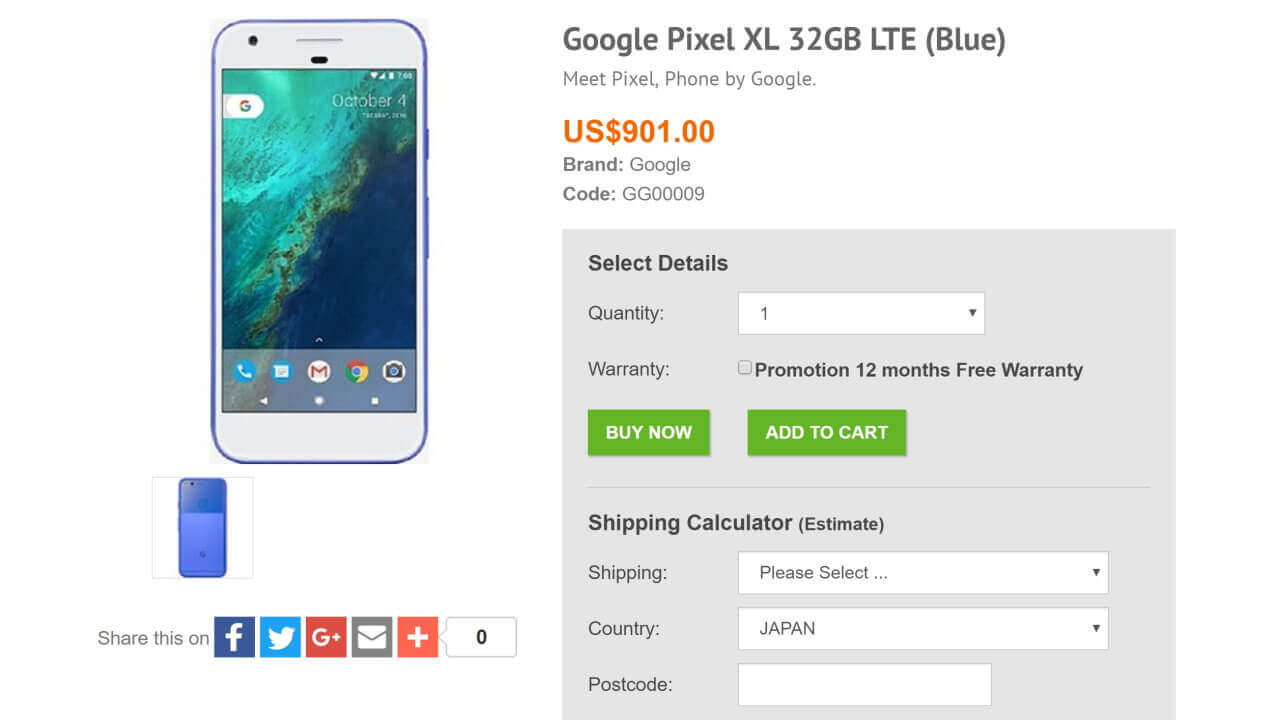
Task: Share the product on Facebook
Action: pos(233,636)
